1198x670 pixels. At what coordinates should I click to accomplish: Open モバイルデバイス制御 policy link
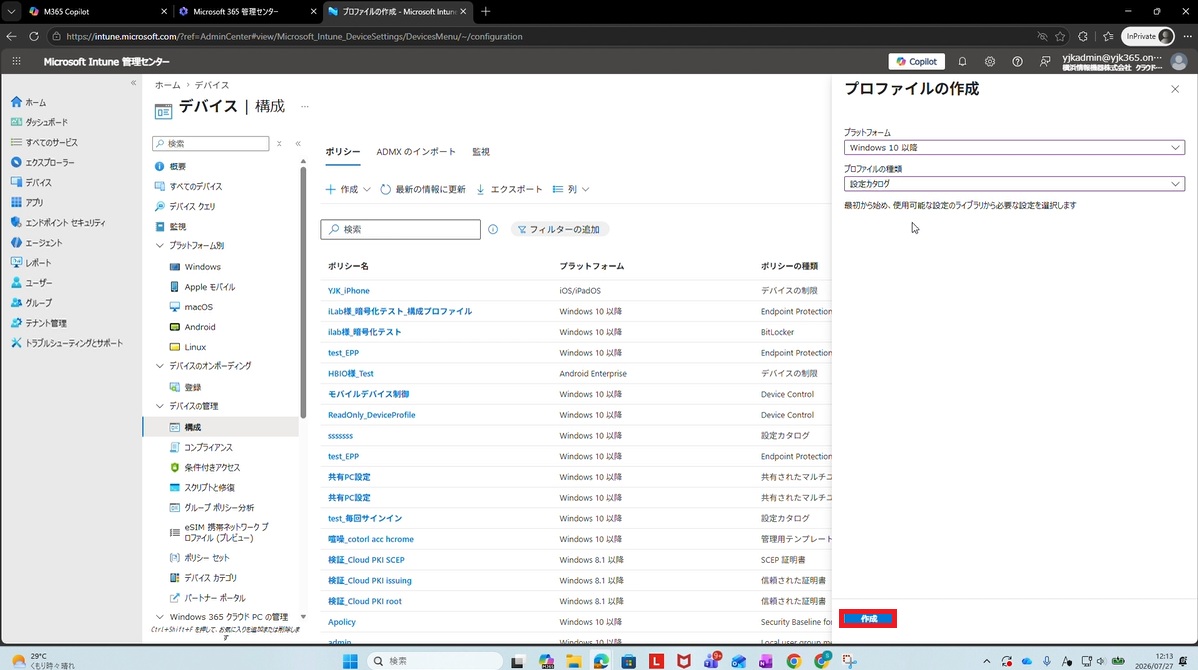click(x=368, y=394)
